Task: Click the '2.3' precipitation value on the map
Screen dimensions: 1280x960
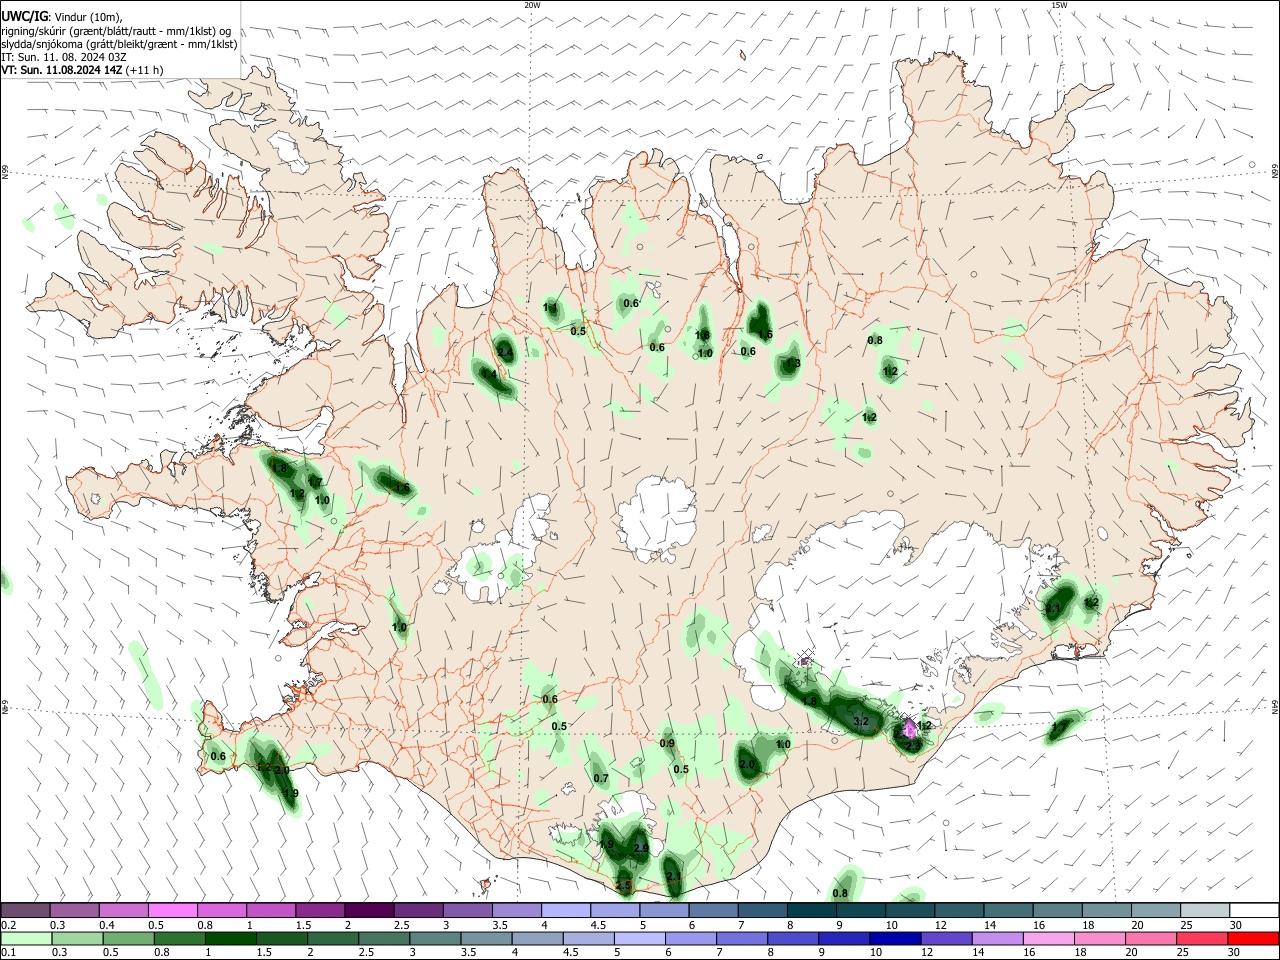Action: coord(912,745)
